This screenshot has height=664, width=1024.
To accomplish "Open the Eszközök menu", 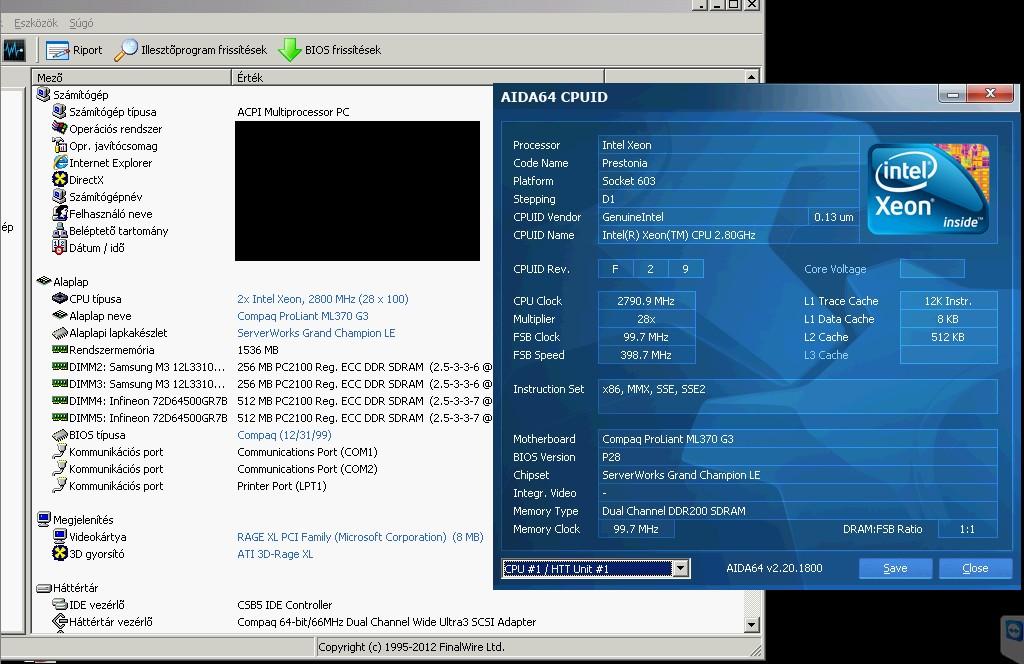I will point(36,23).
